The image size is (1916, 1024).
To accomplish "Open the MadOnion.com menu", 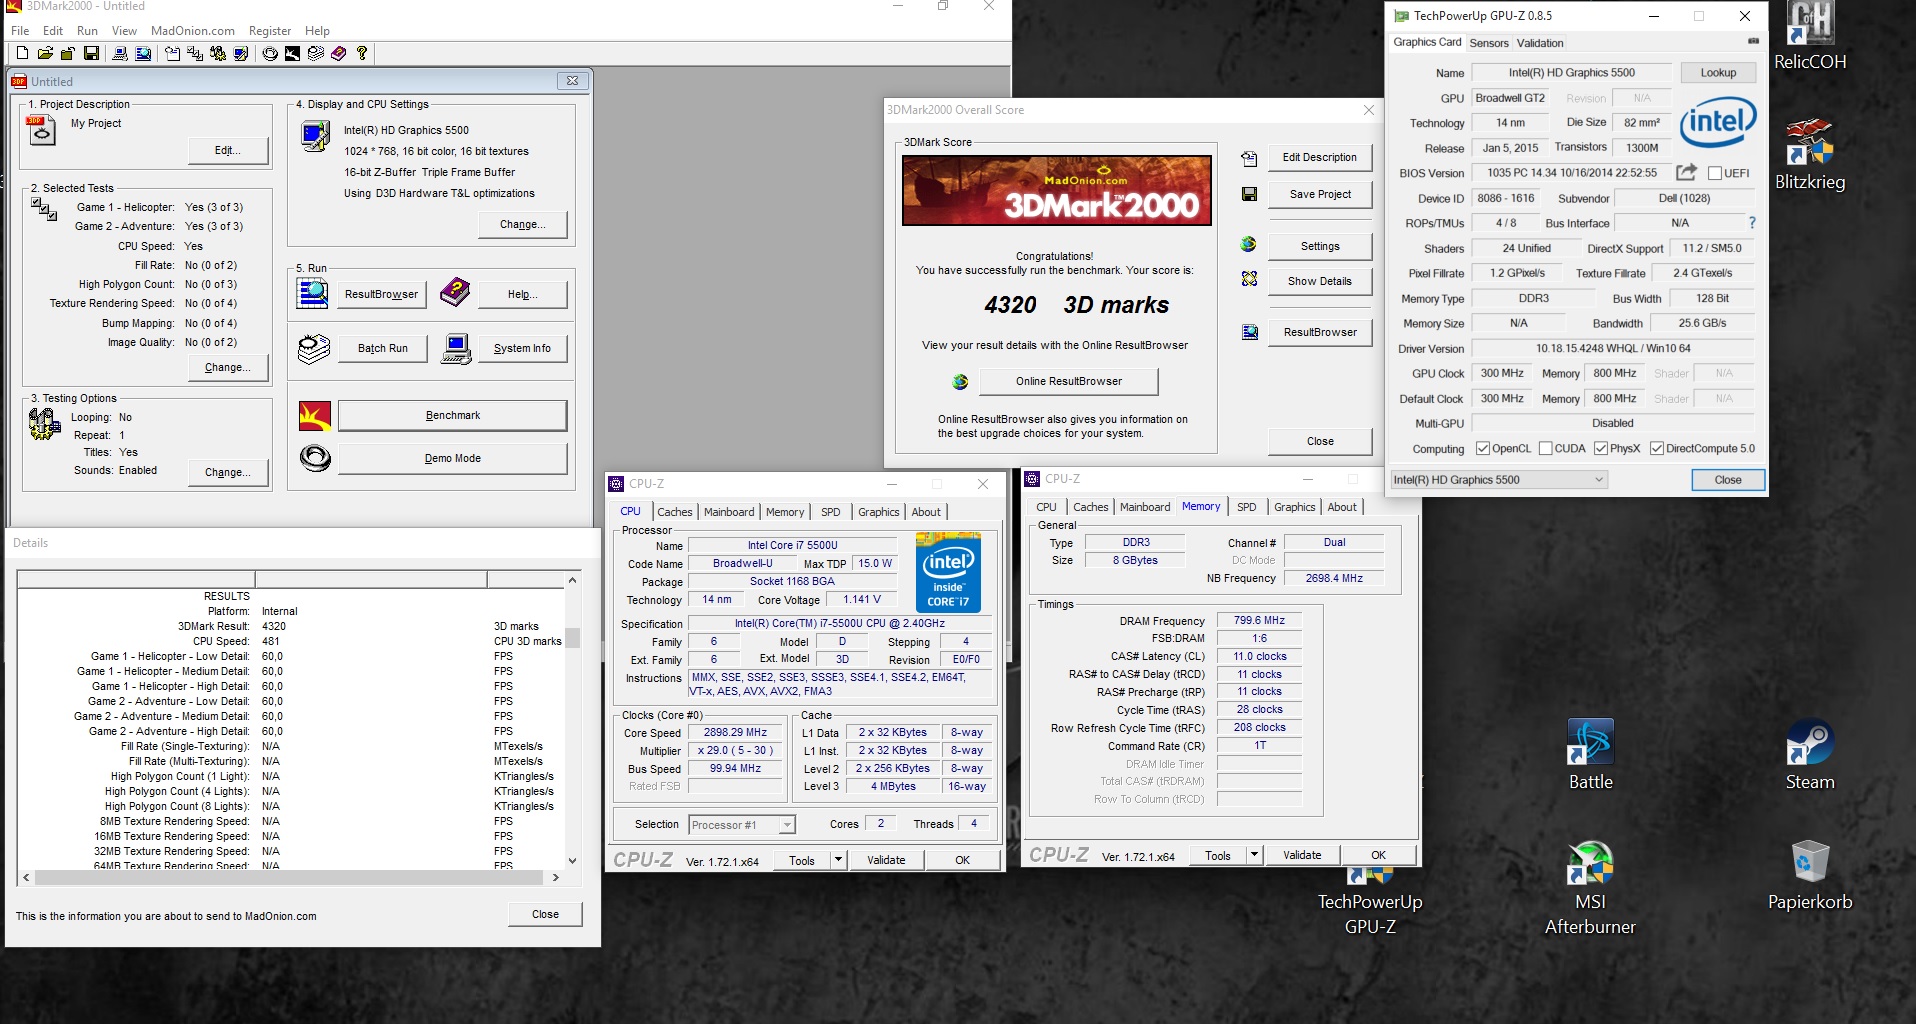I will click(193, 31).
